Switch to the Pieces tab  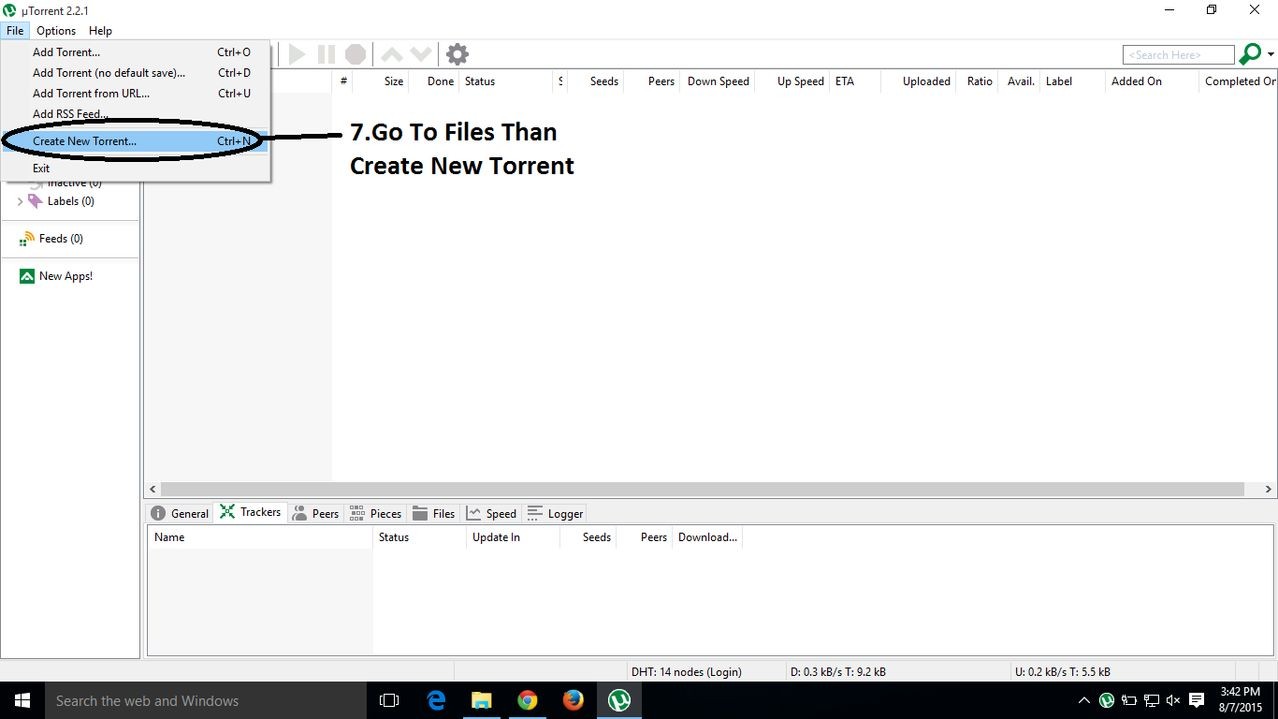click(x=375, y=513)
